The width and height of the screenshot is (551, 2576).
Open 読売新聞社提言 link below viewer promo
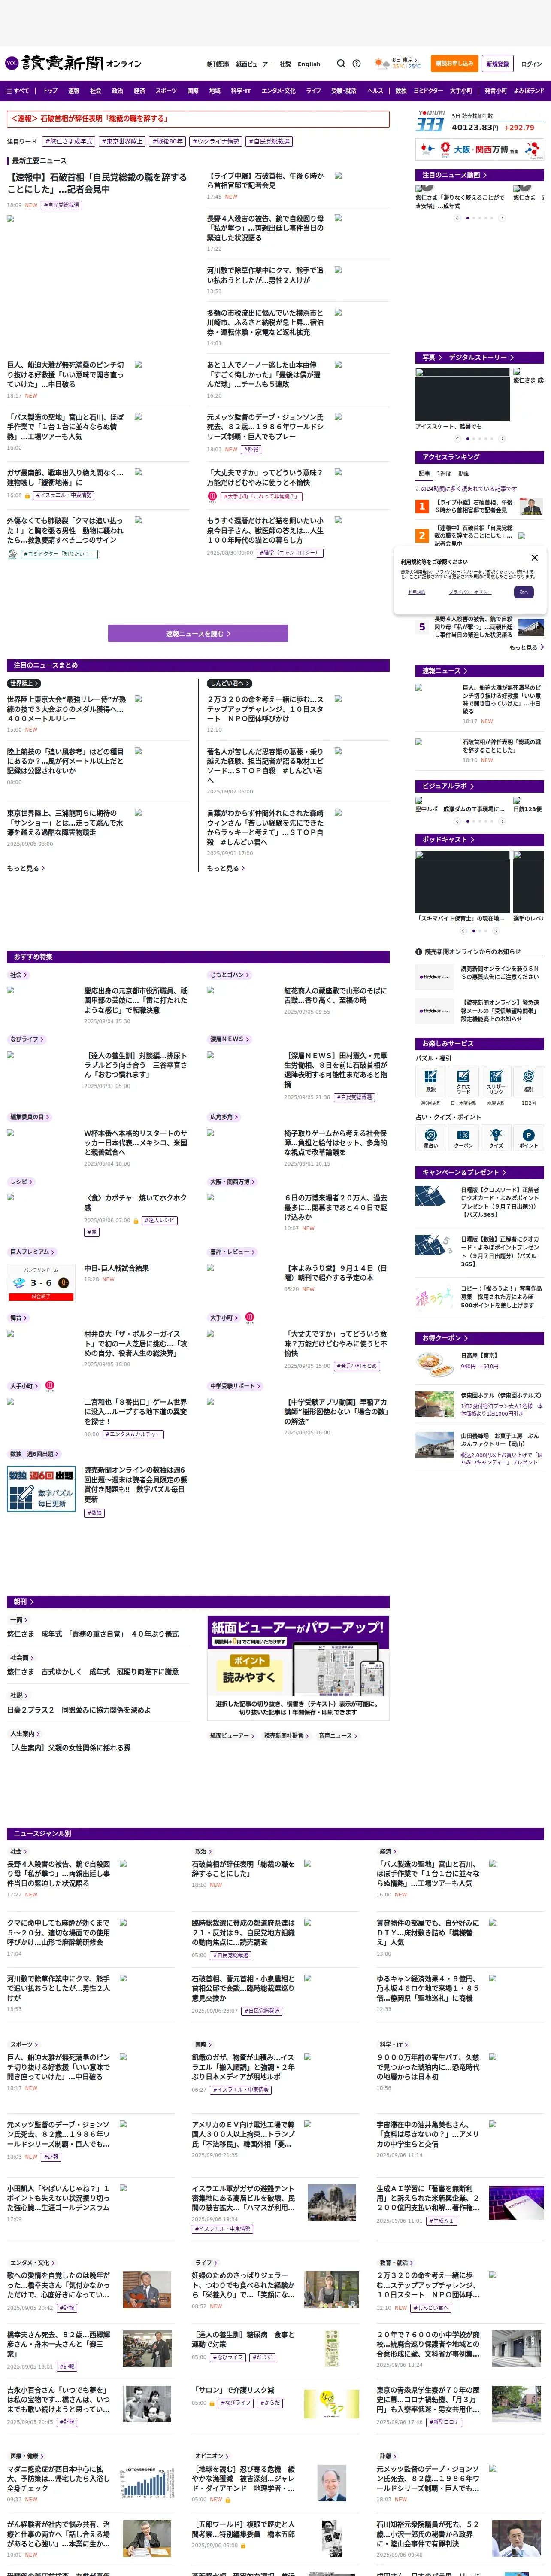pyautogui.click(x=286, y=1736)
